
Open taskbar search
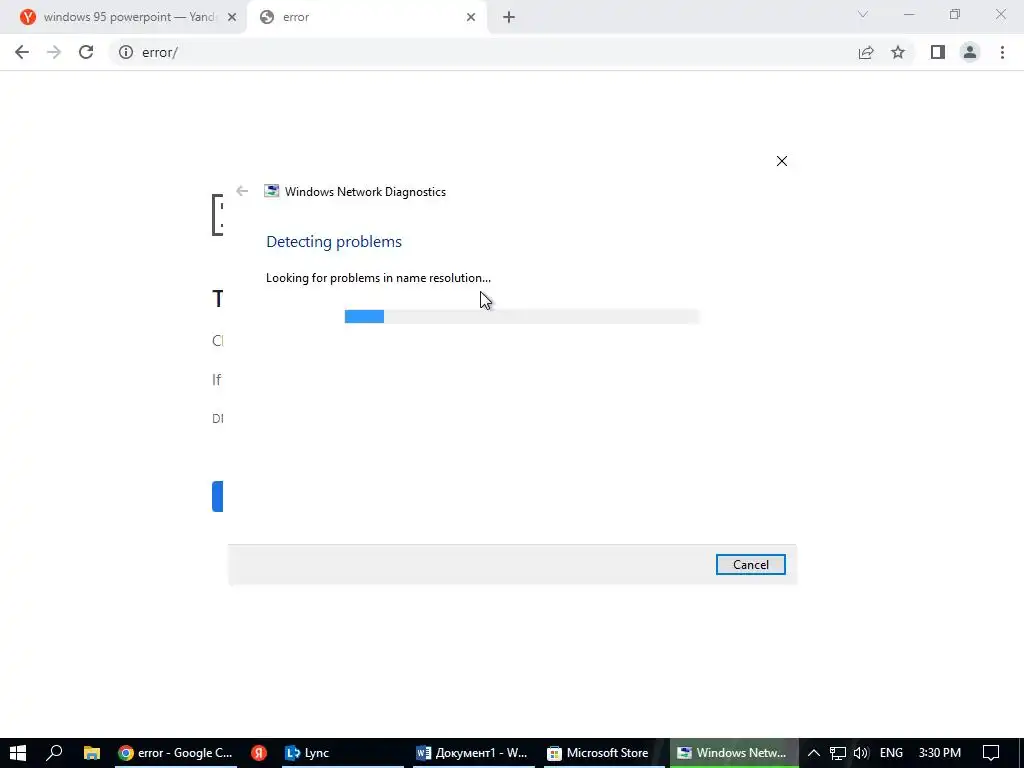coord(54,753)
